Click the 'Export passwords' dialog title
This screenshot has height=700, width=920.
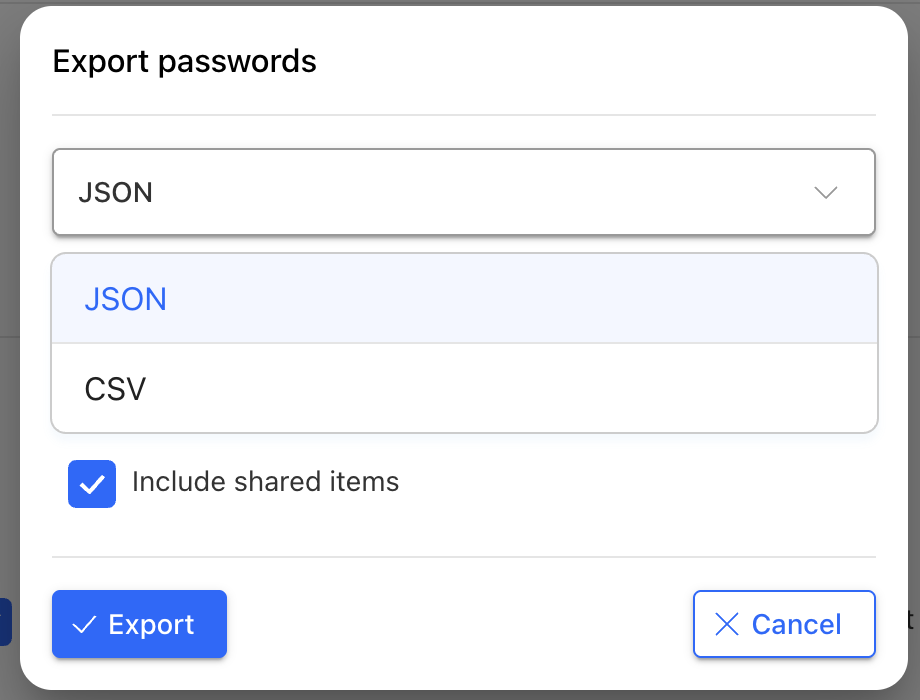pos(184,61)
